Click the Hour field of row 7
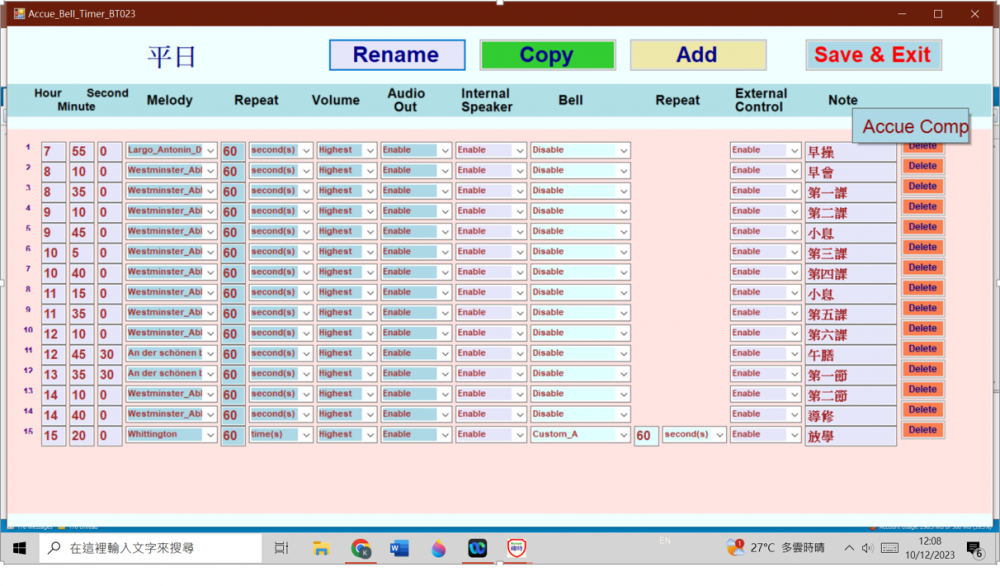 point(53,273)
